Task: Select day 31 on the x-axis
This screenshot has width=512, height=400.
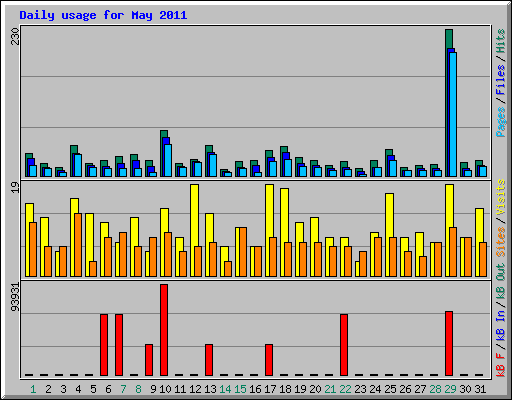Action: point(480,389)
